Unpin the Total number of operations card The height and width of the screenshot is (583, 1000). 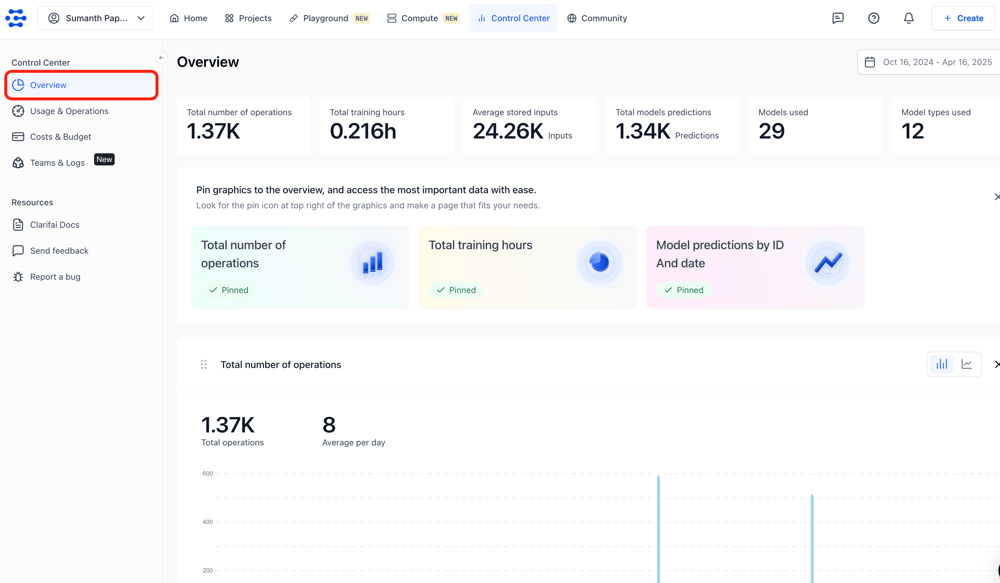pyautogui.click(x=229, y=290)
